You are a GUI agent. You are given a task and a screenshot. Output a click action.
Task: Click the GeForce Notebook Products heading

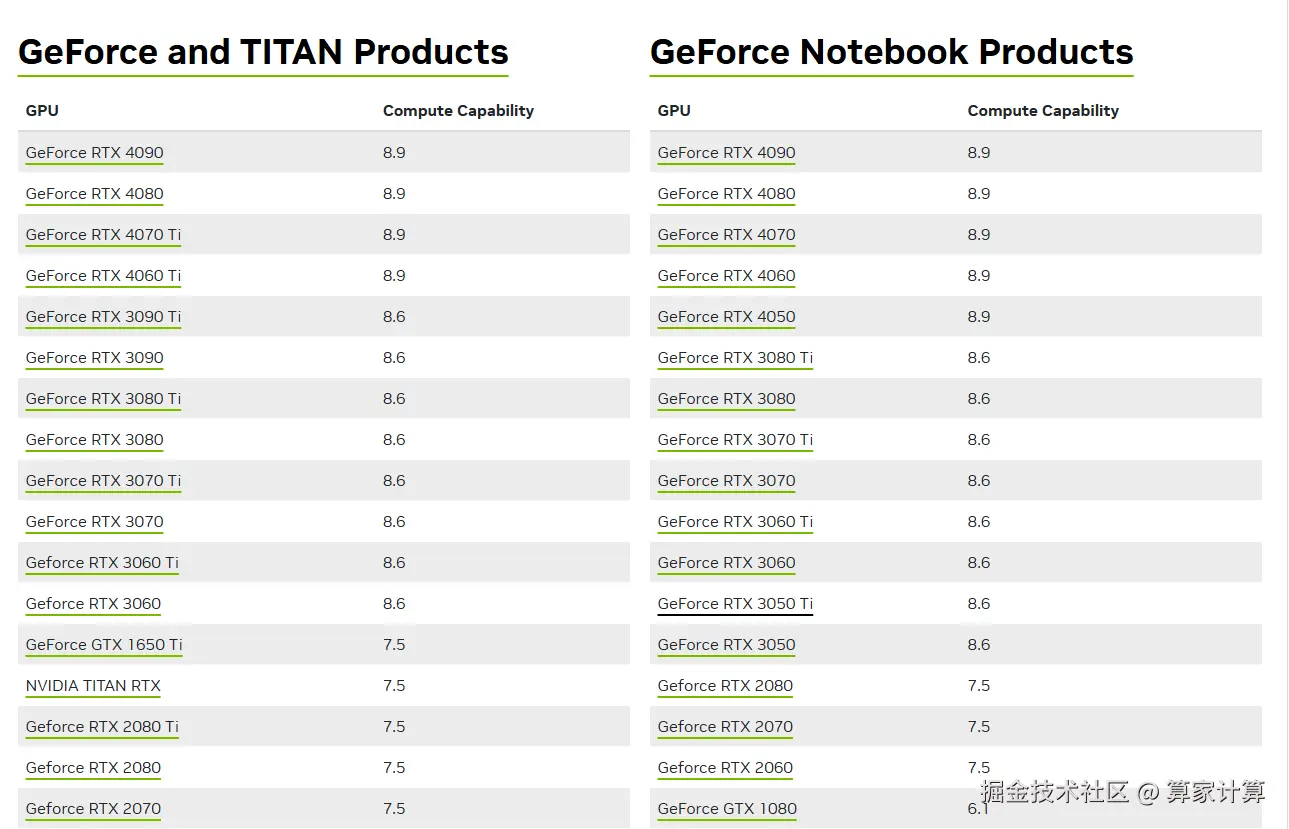(891, 52)
